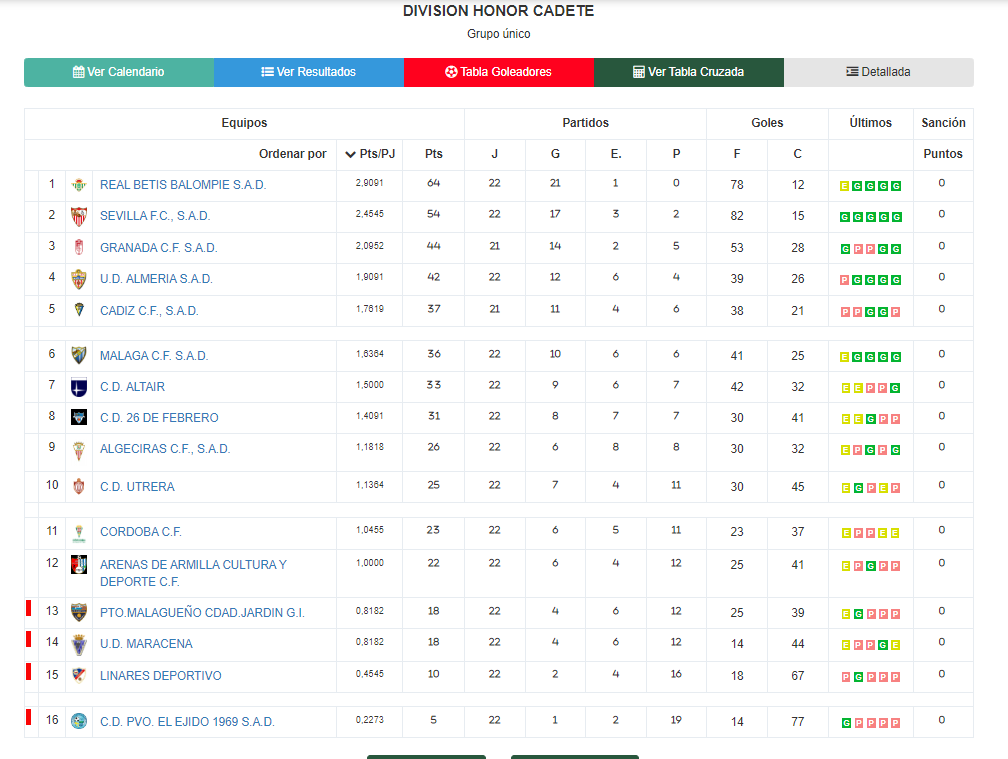Open the Ver Calendario tab
This screenshot has width=1008, height=759.
tap(119, 72)
